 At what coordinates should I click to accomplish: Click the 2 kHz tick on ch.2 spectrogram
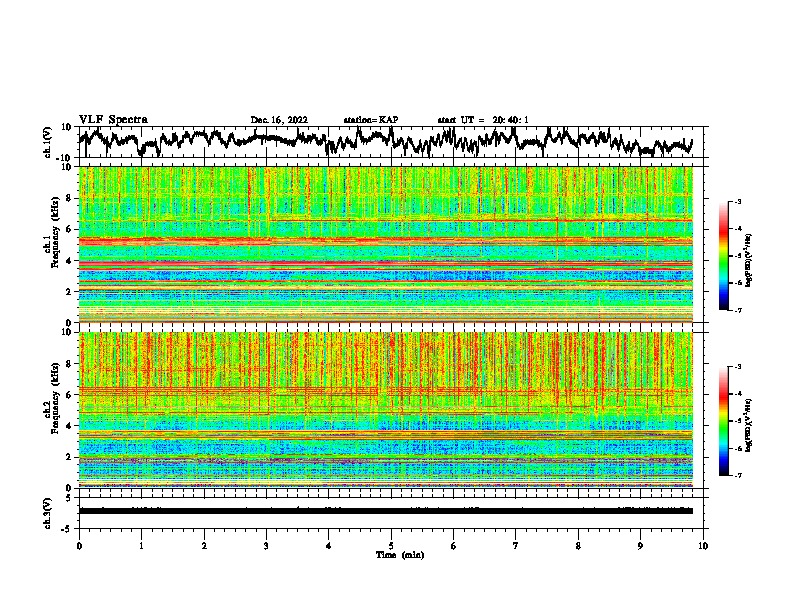(x=69, y=457)
